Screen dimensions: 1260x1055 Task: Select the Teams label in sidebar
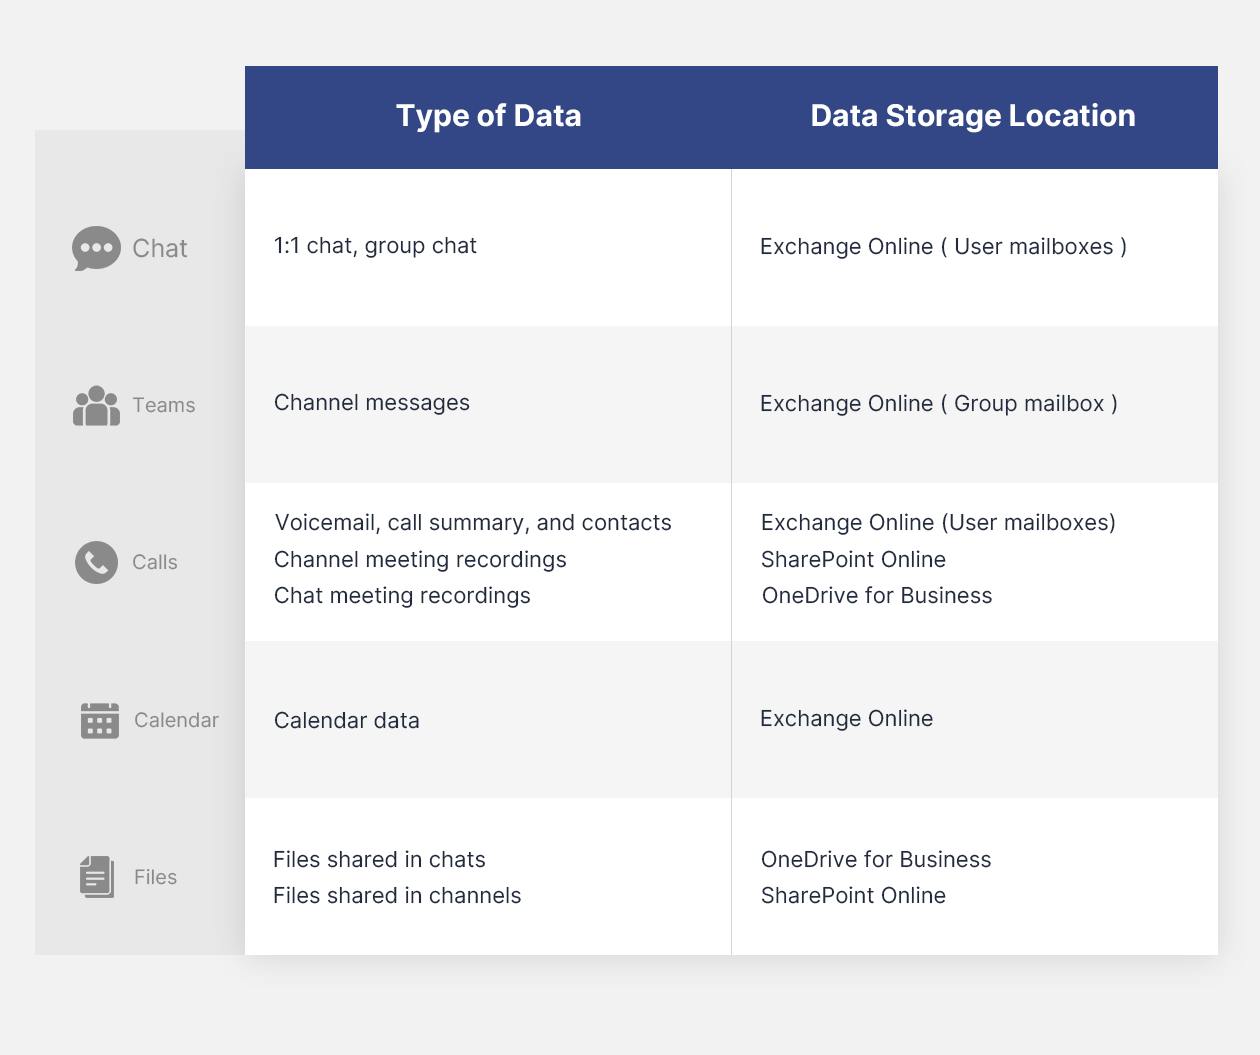click(x=164, y=405)
